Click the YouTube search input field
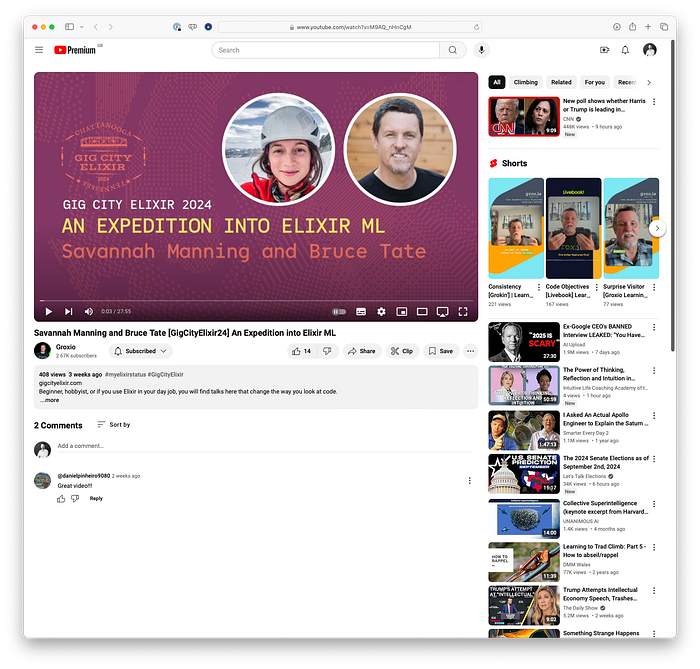 [x=325, y=50]
